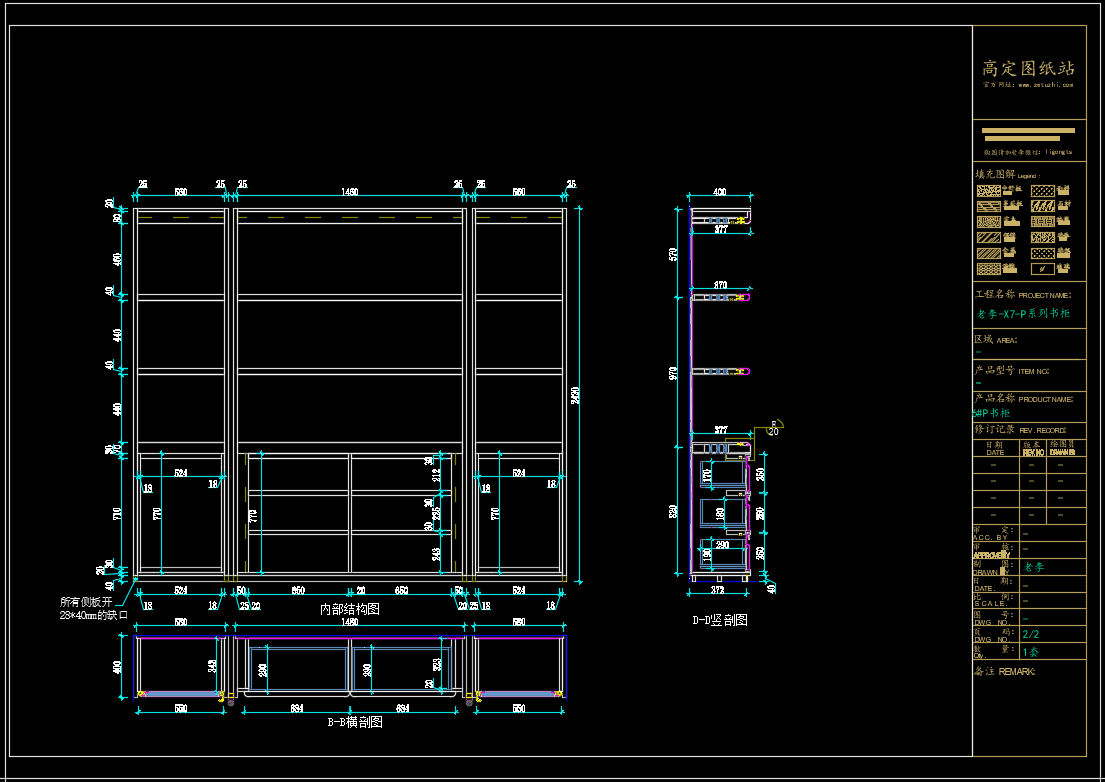1105x782 pixels.
Task: Click the 日期 DATE column header in revision table
Action: point(995,448)
